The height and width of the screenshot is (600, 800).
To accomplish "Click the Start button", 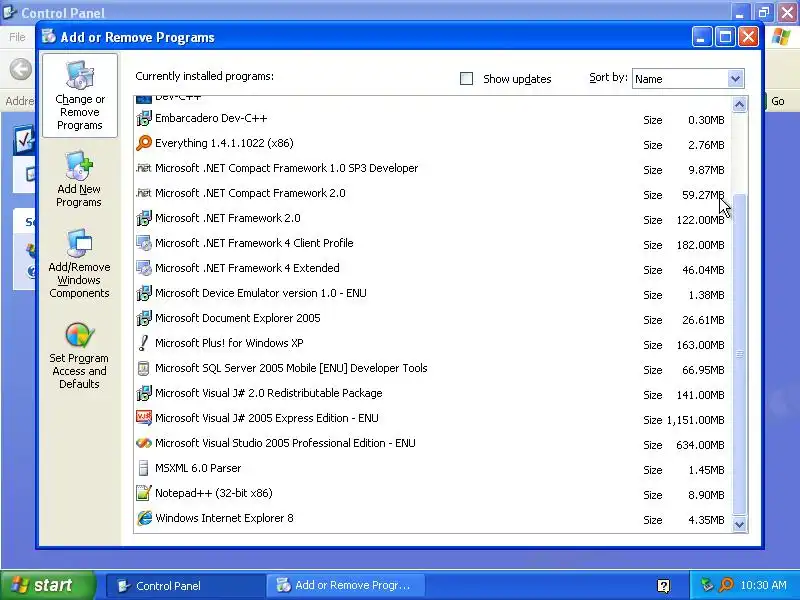I will click(x=47, y=585).
